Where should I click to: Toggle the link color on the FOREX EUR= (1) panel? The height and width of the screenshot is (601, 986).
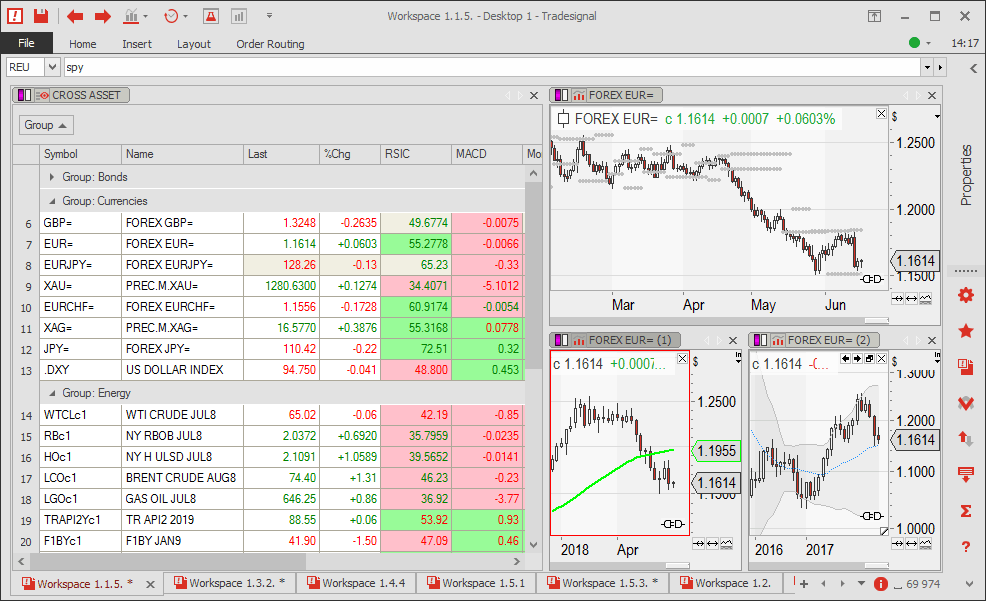tap(562, 340)
